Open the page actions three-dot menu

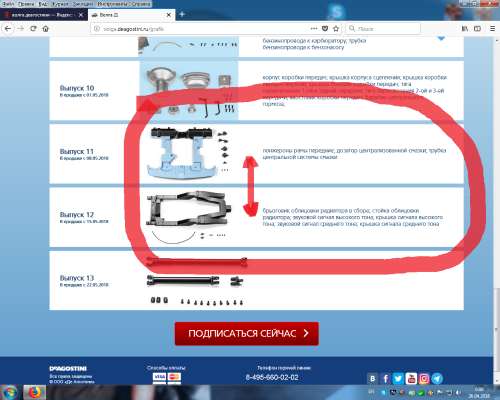(314, 29)
